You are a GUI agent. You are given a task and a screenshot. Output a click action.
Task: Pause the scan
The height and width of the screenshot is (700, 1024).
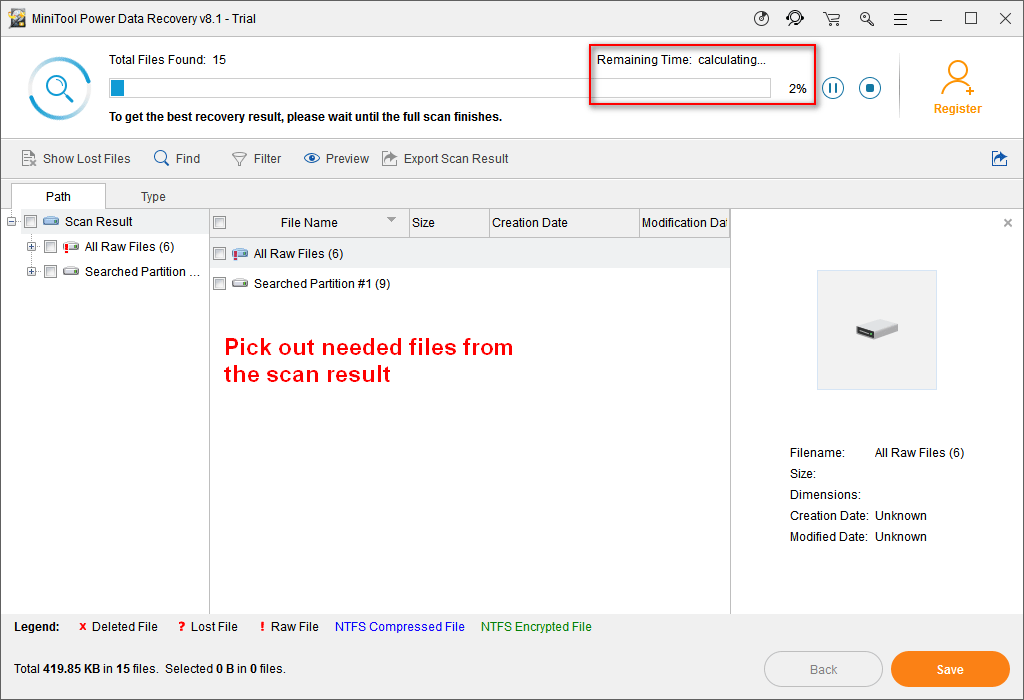[x=833, y=88]
